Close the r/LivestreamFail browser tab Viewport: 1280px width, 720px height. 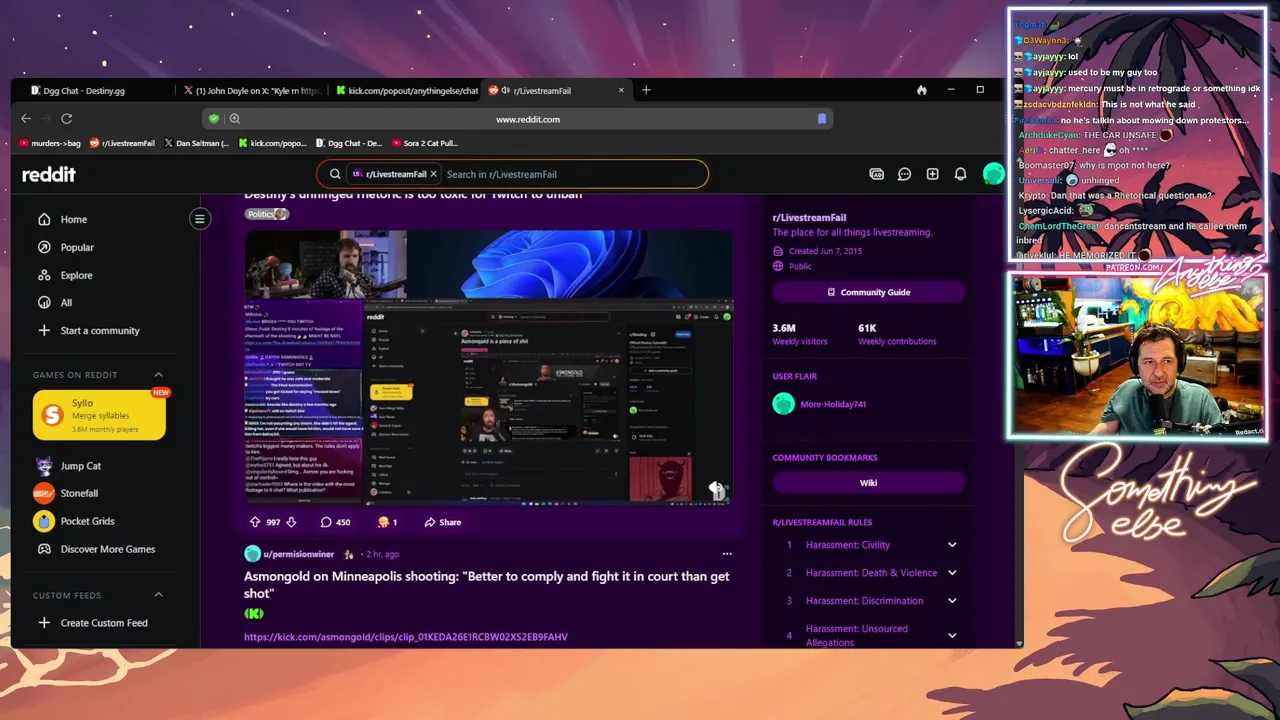click(x=621, y=90)
